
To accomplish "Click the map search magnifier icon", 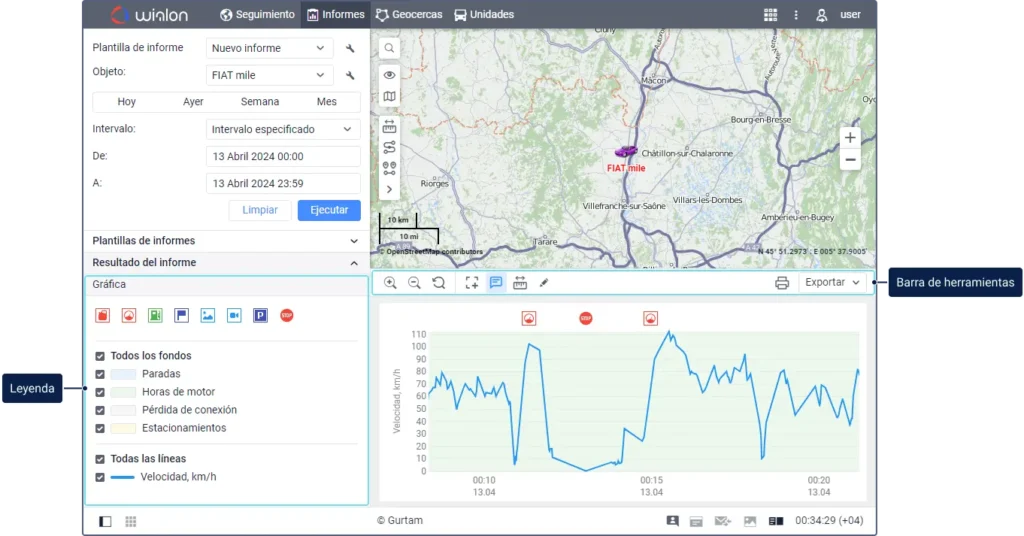I will click(x=389, y=48).
